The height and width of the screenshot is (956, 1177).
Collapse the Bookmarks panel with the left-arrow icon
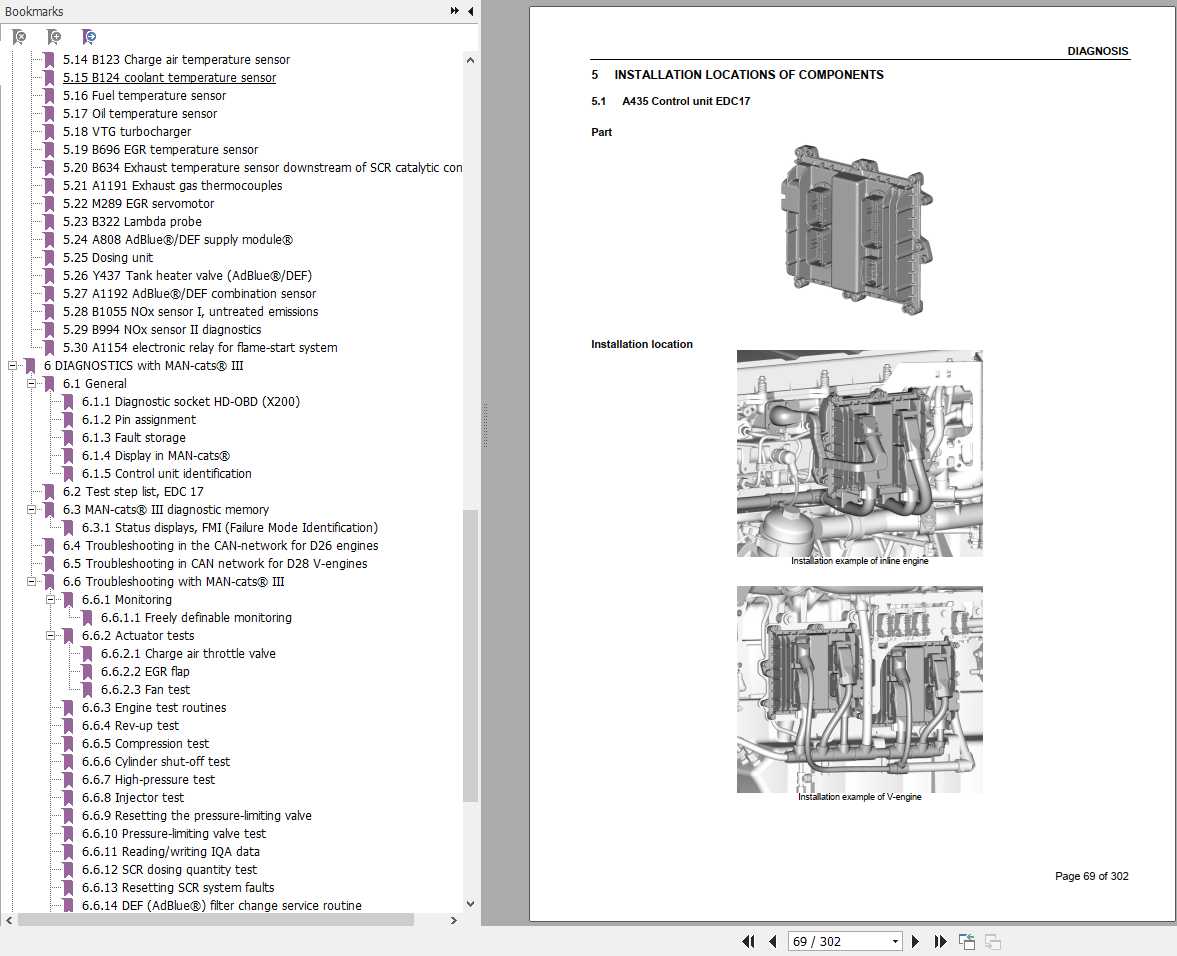[471, 11]
